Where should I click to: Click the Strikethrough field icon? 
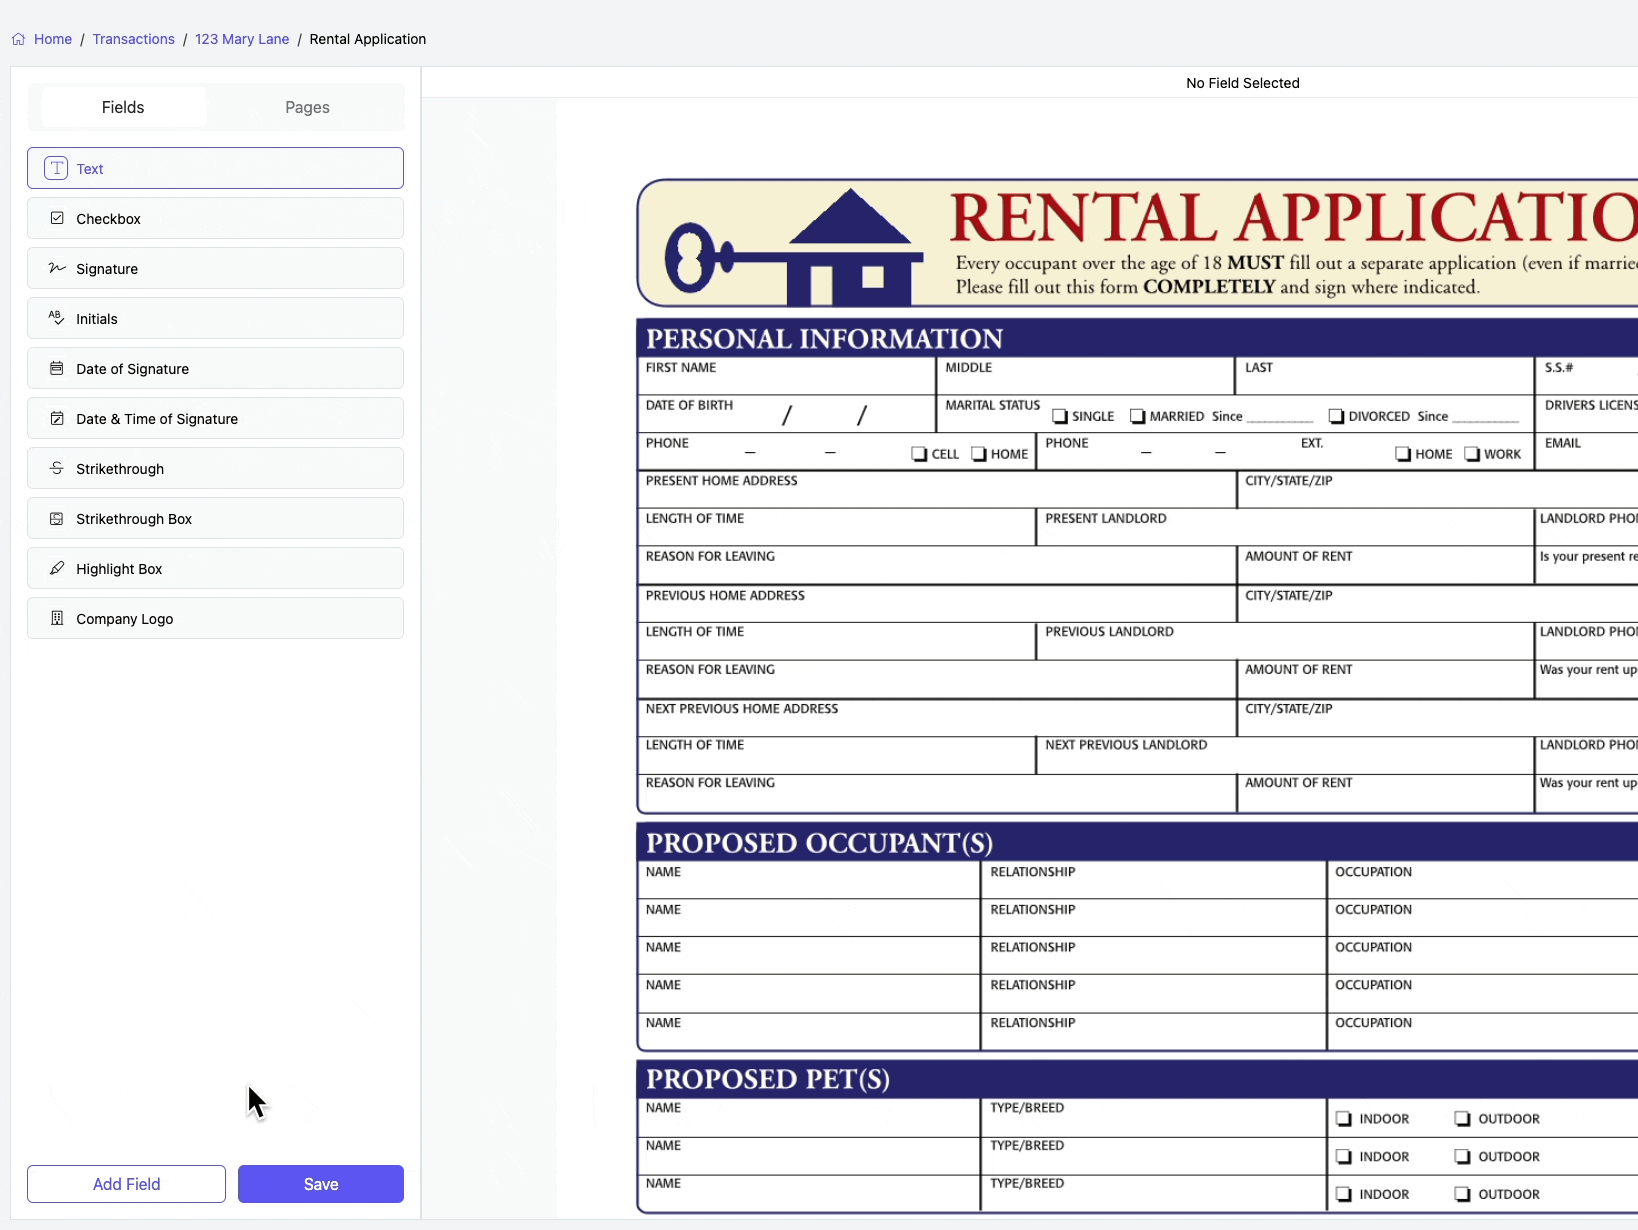click(x=57, y=468)
